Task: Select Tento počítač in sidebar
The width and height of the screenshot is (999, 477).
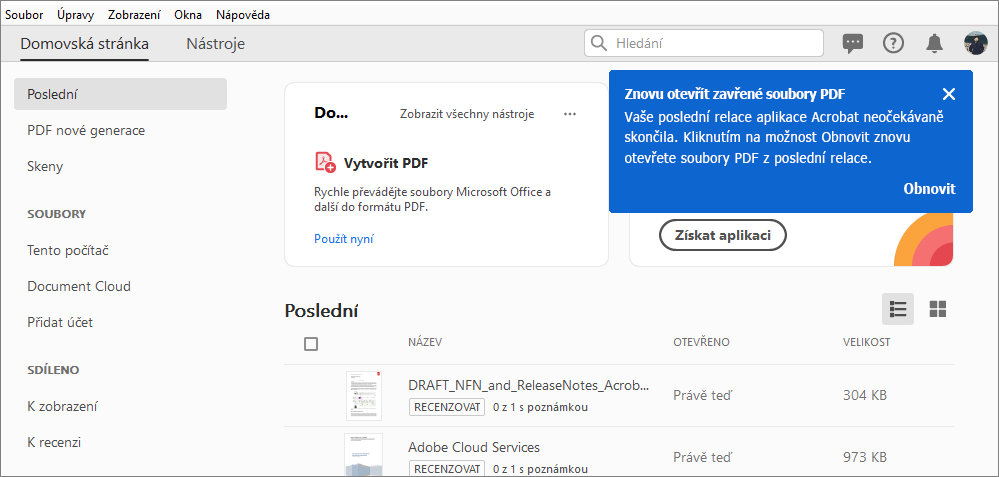Action: tap(68, 250)
